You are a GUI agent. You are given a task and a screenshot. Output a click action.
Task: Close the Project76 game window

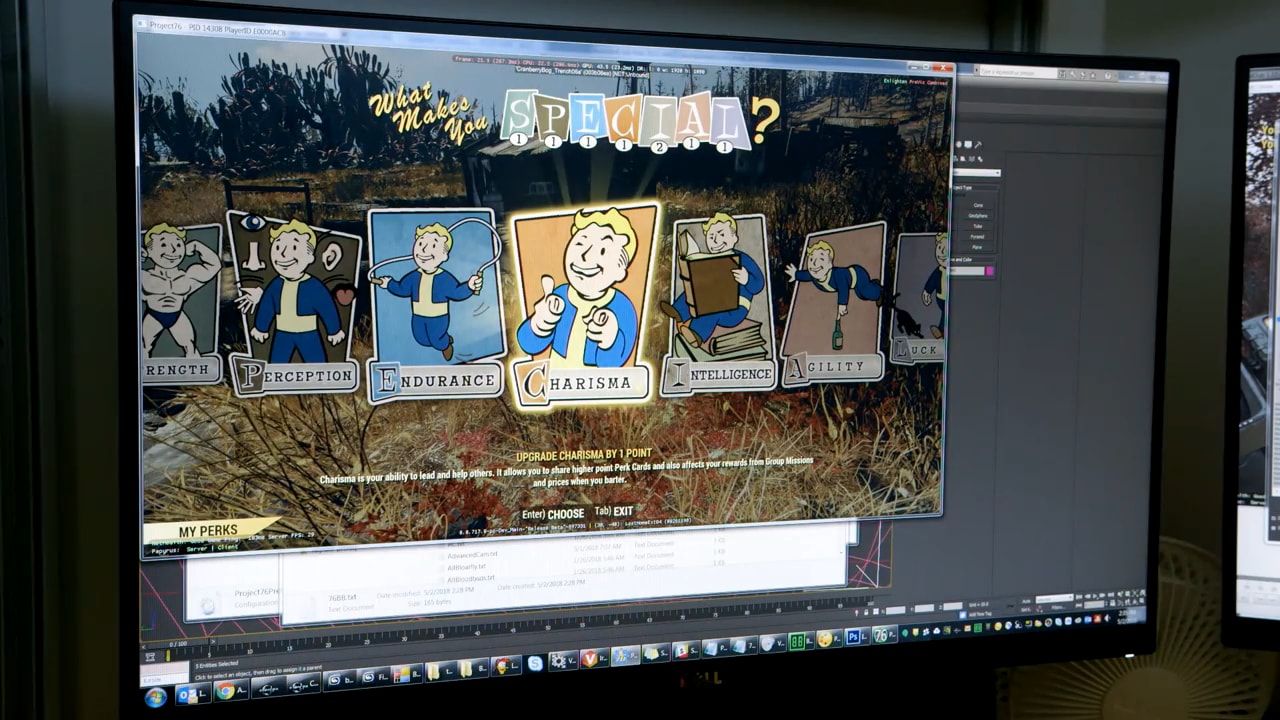pyautogui.click(x=942, y=68)
